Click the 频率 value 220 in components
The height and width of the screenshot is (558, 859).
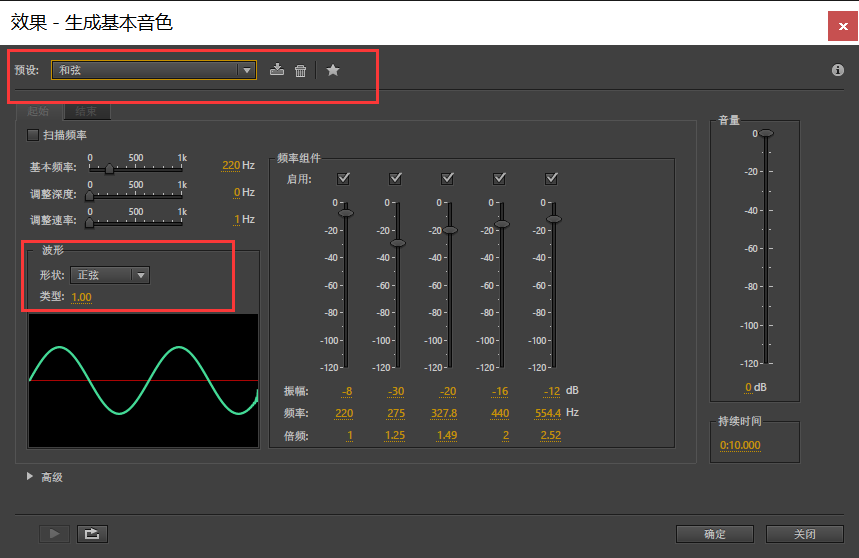point(344,413)
